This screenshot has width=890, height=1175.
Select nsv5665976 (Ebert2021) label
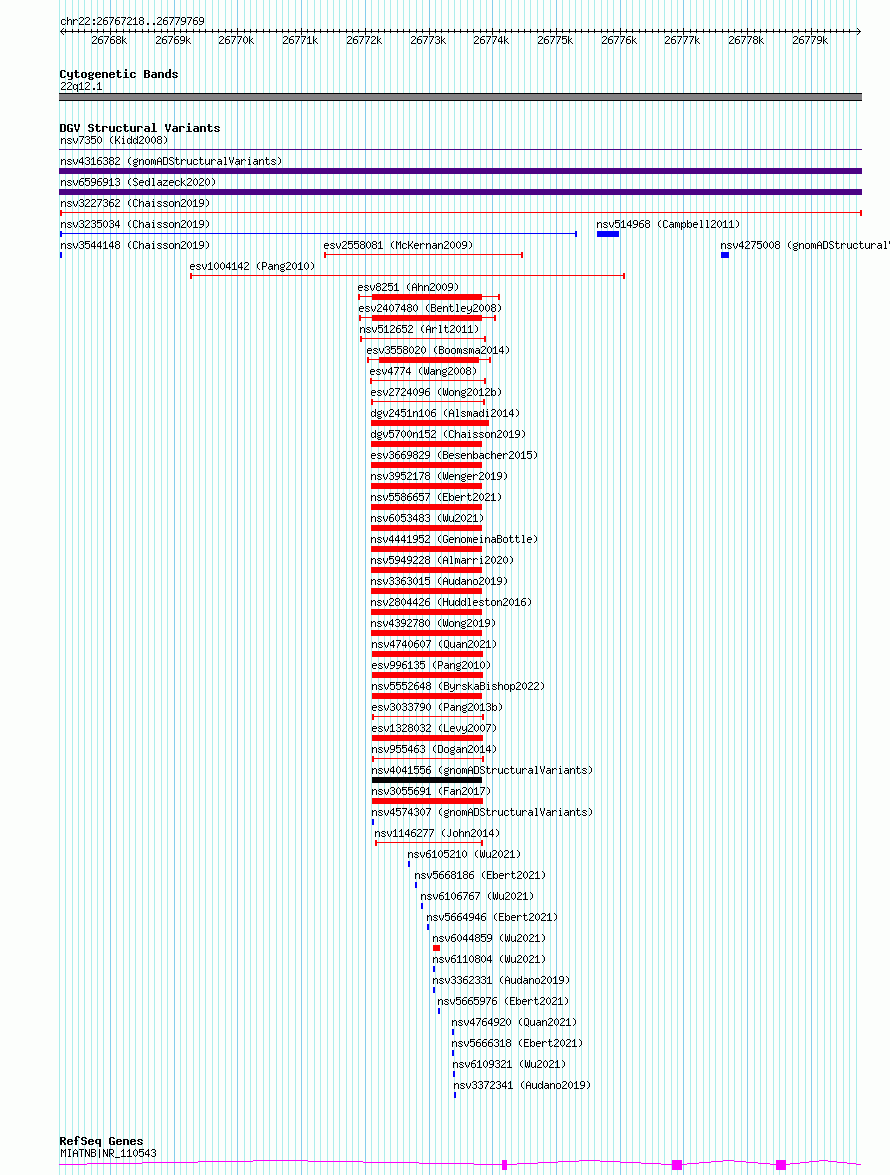[503, 1000]
